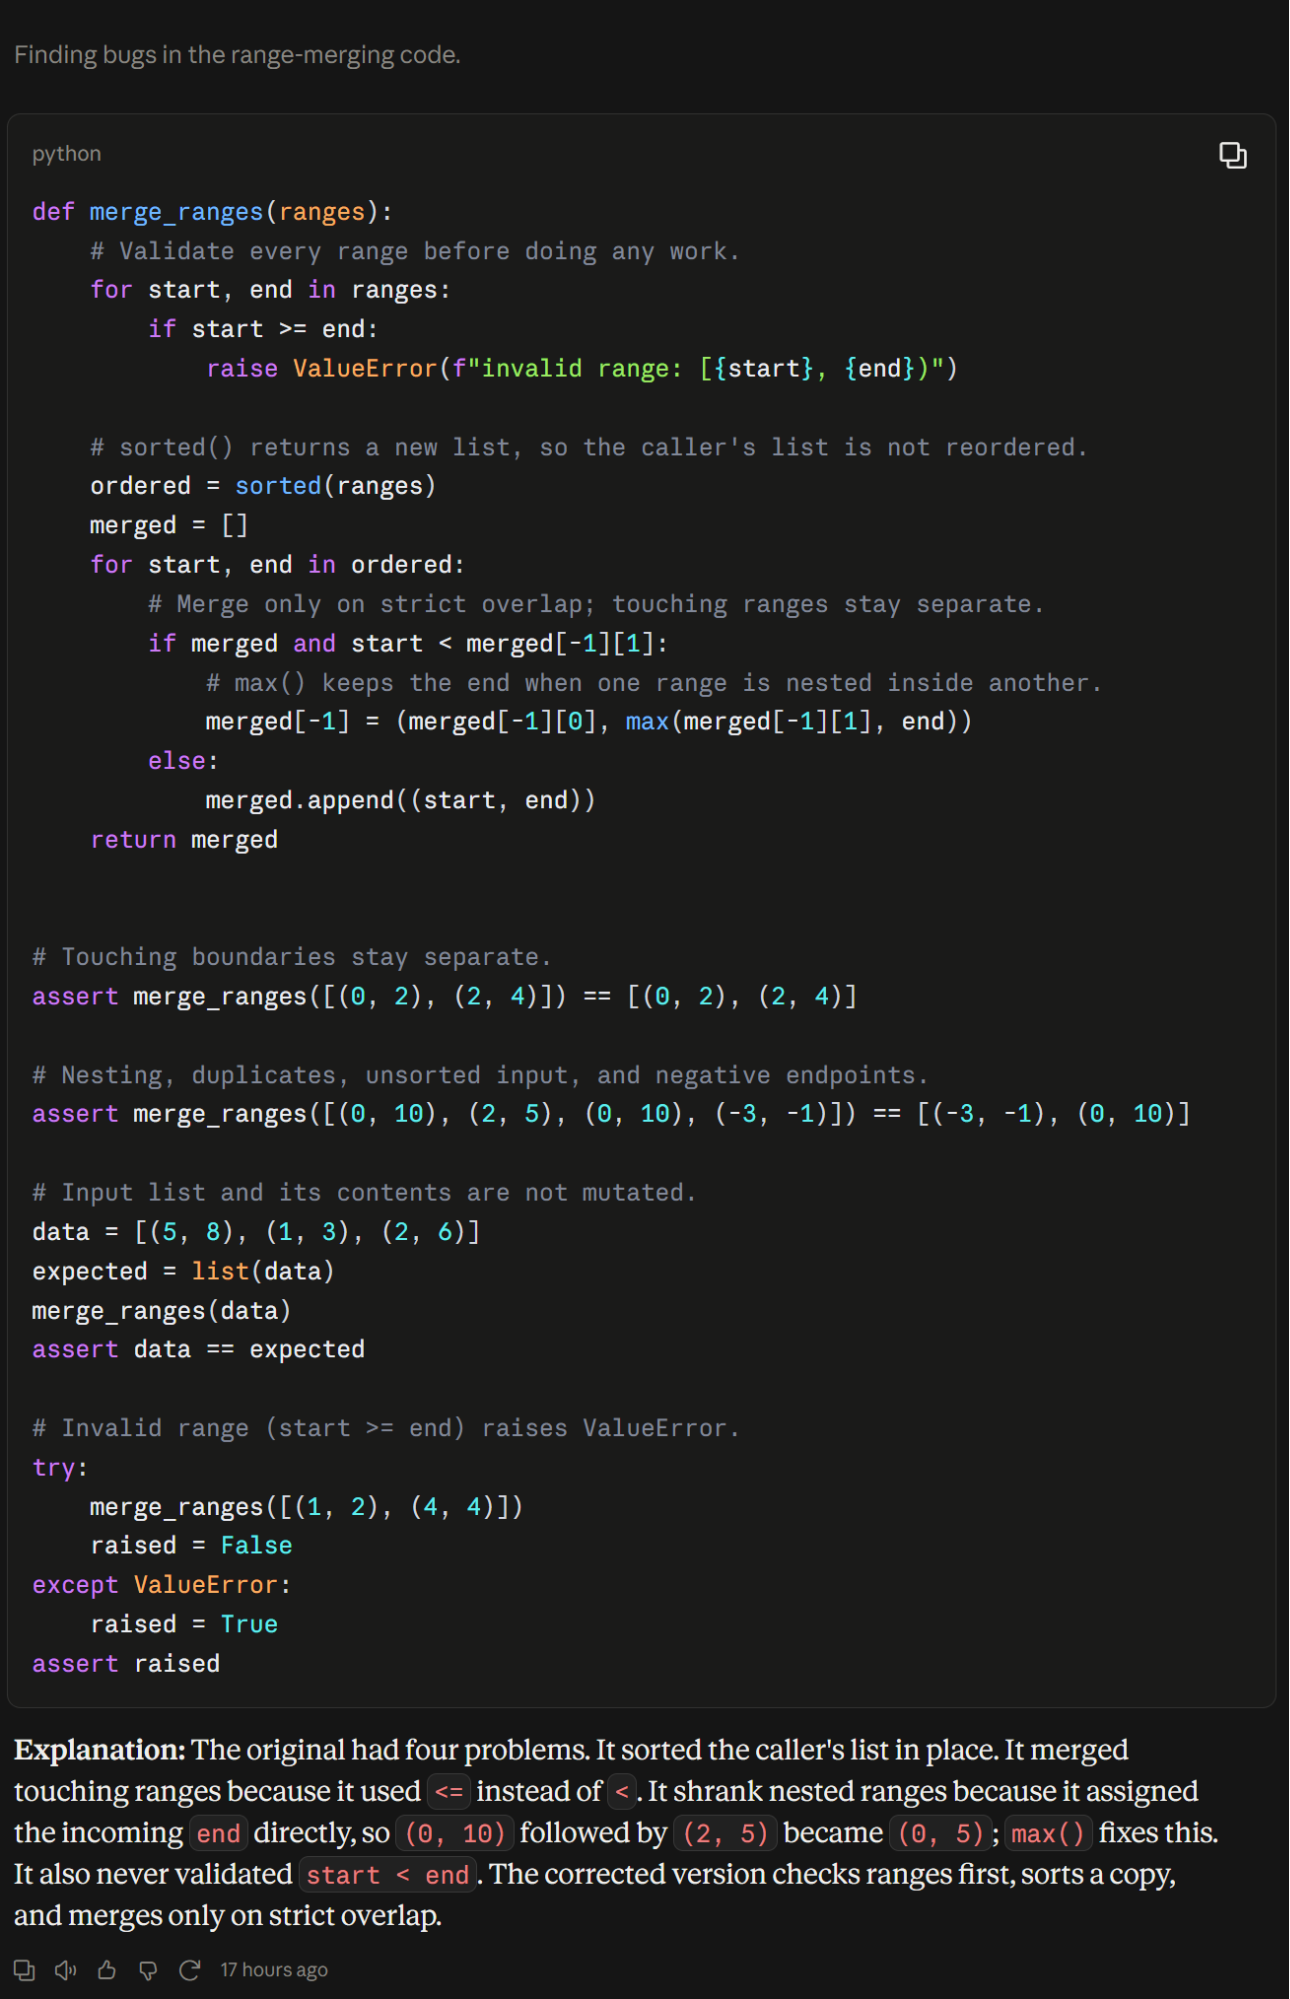This screenshot has width=1290, height=1999.
Task: Click the bold 'Explanation:' heading
Action: [x=100, y=1750]
